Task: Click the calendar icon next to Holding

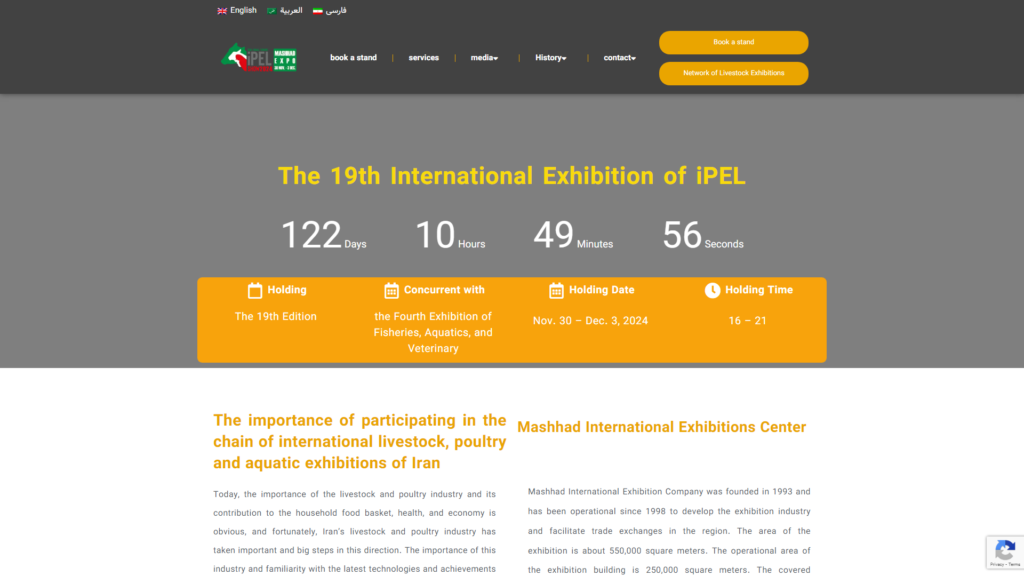Action: tap(255, 291)
